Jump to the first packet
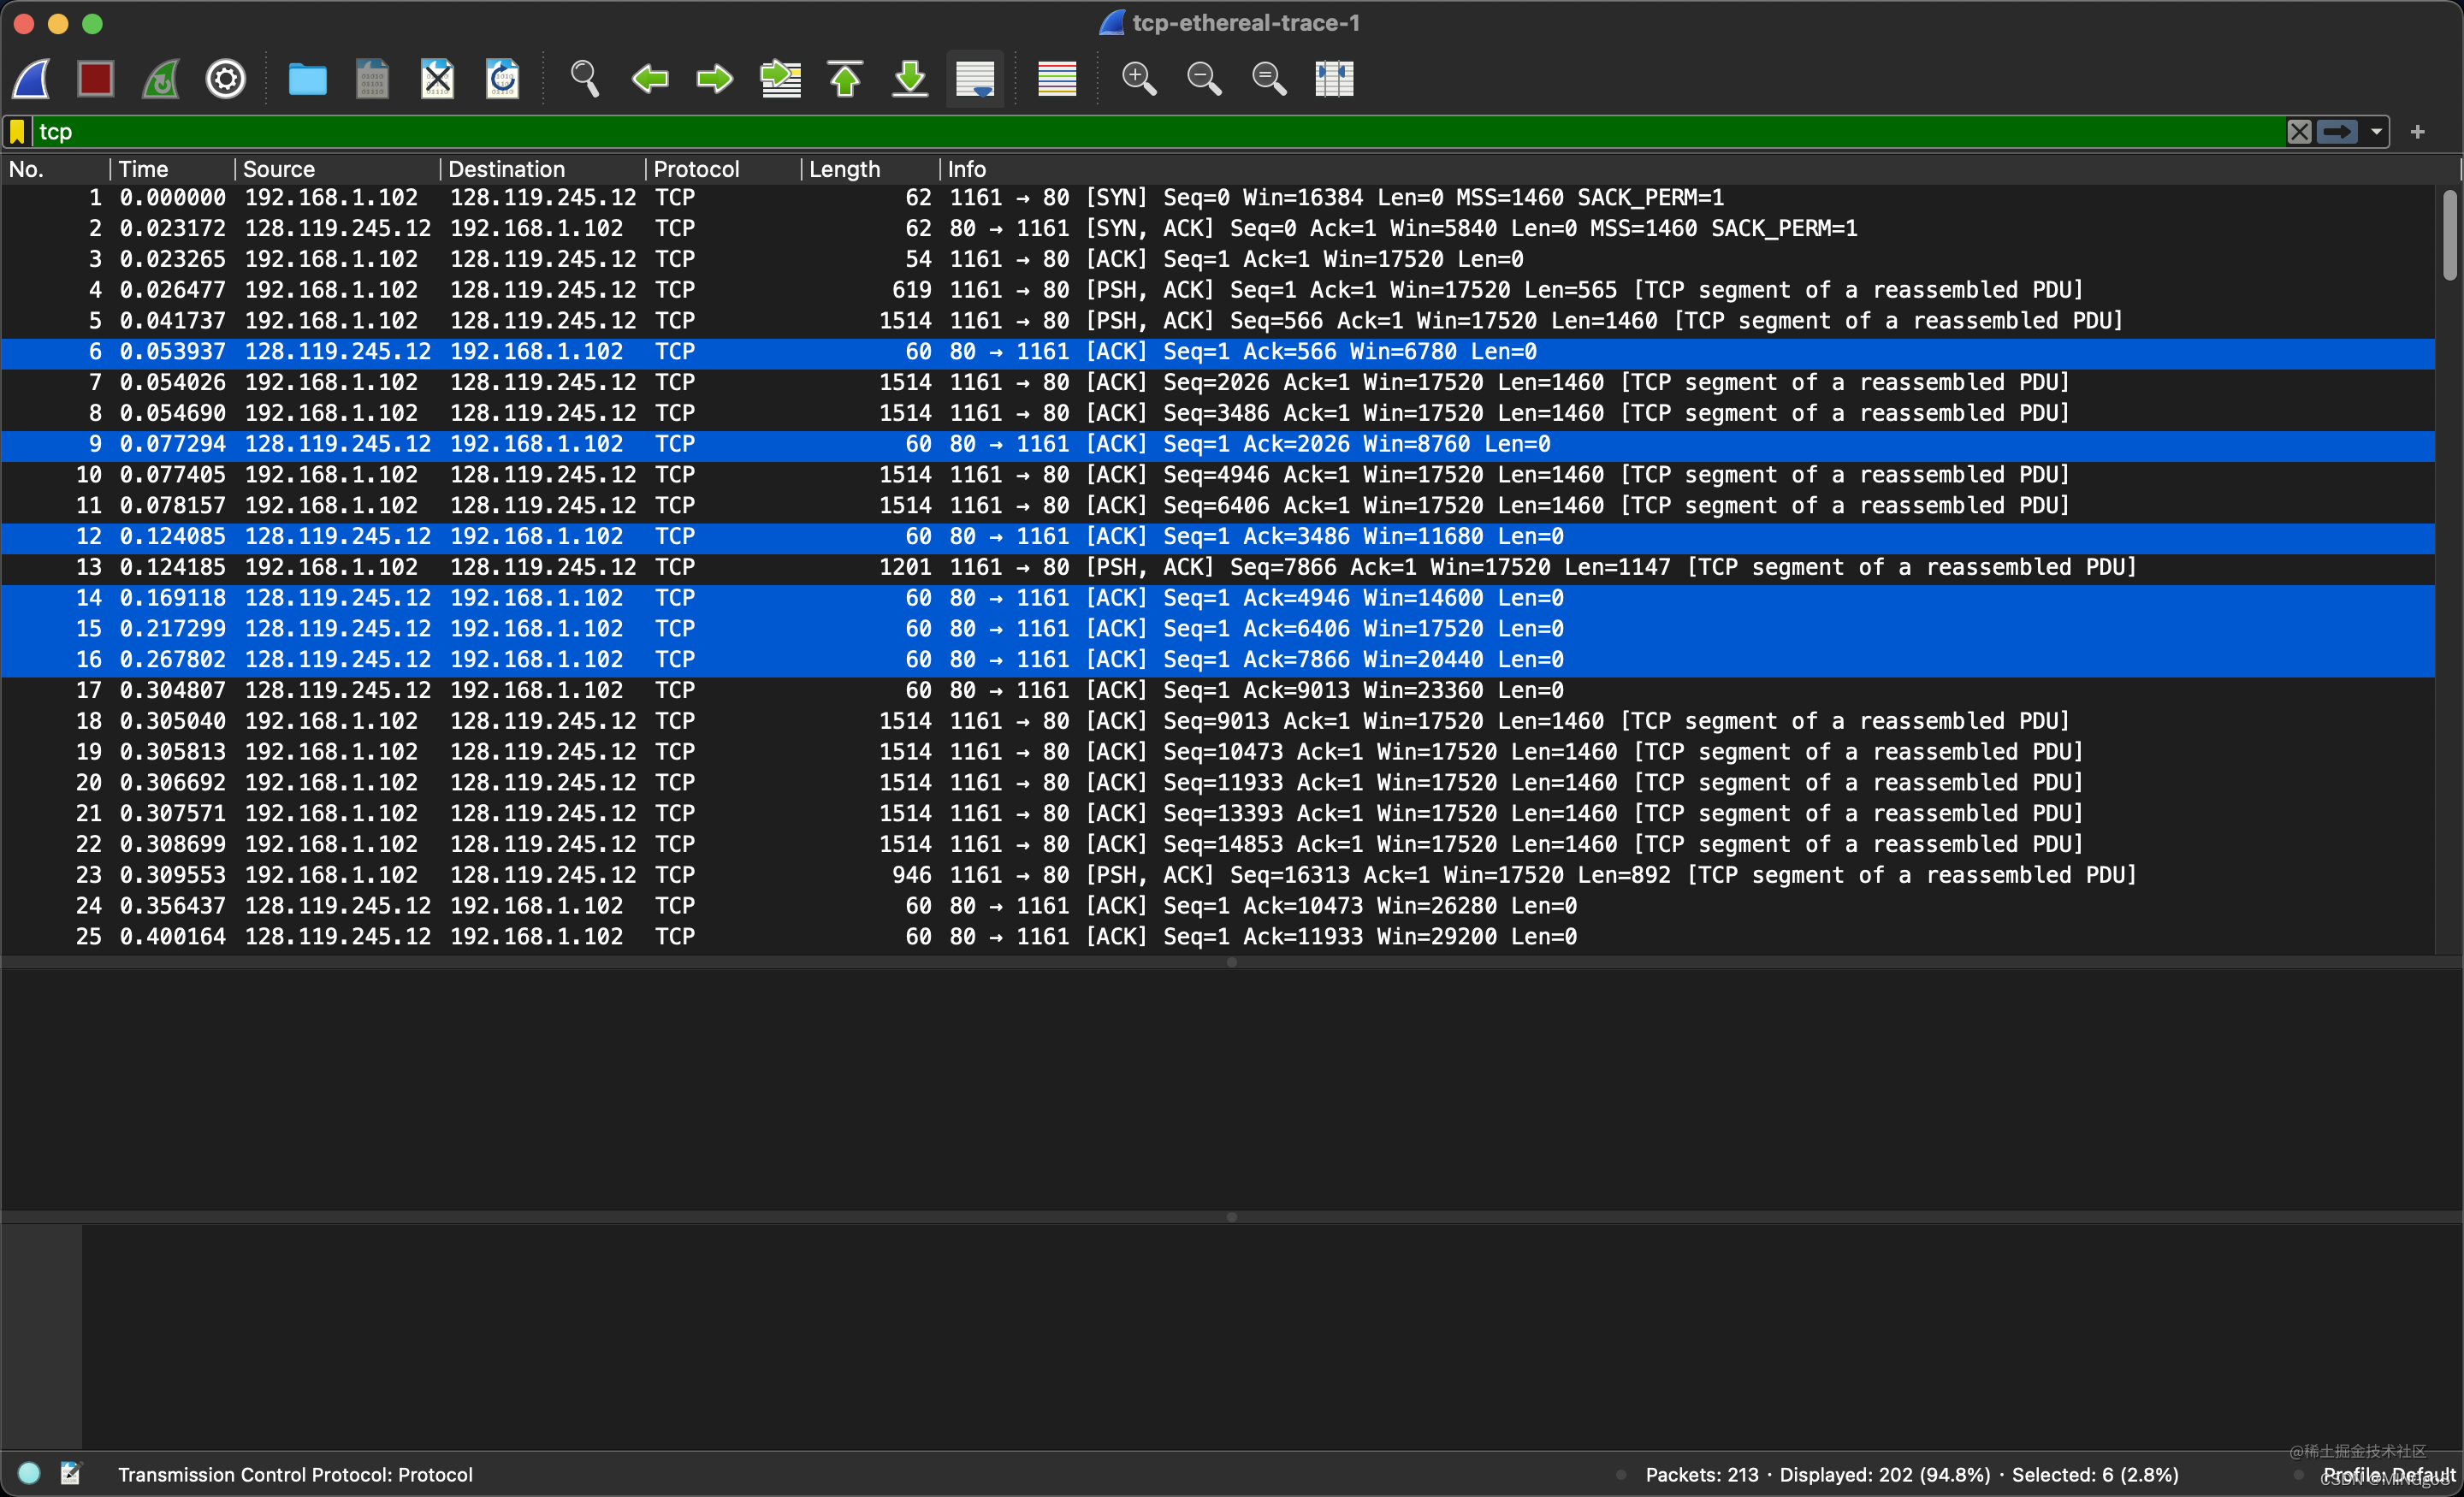Image resolution: width=2464 pixels, height=1497 pixels. 845,78
